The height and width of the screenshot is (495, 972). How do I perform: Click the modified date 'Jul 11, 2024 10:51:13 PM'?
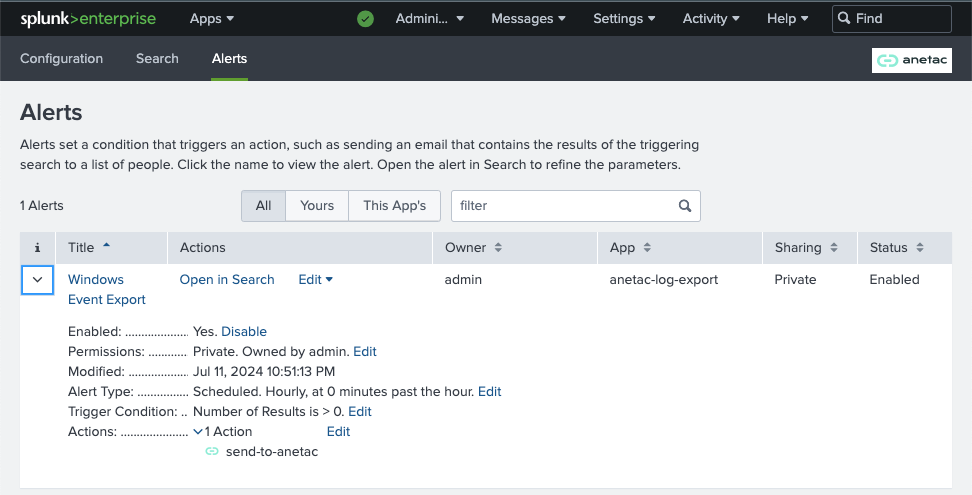(x=264, y=372)
